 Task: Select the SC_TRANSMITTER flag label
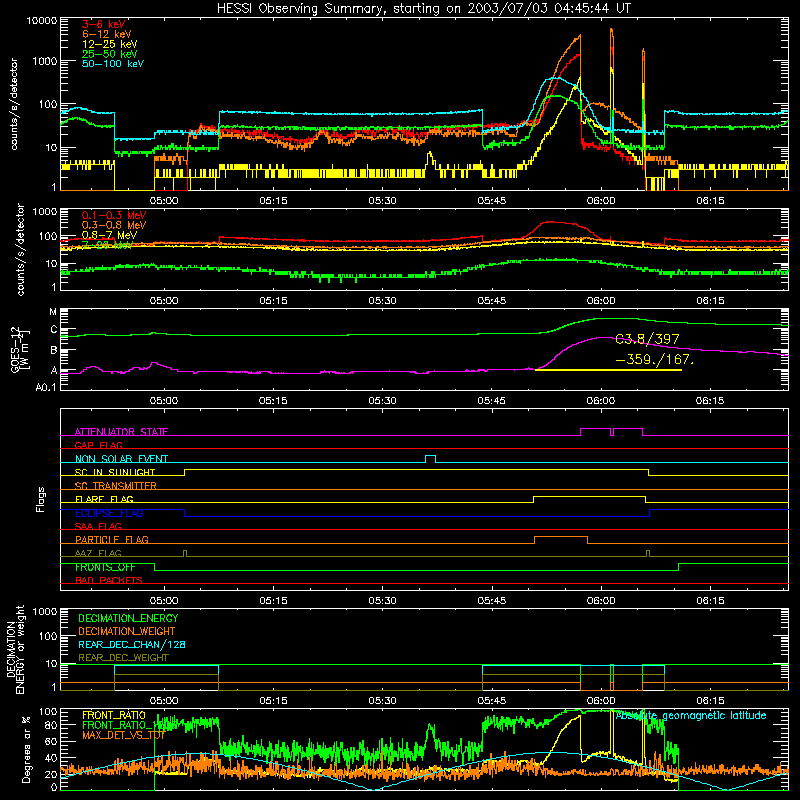(x=116, y=485)
